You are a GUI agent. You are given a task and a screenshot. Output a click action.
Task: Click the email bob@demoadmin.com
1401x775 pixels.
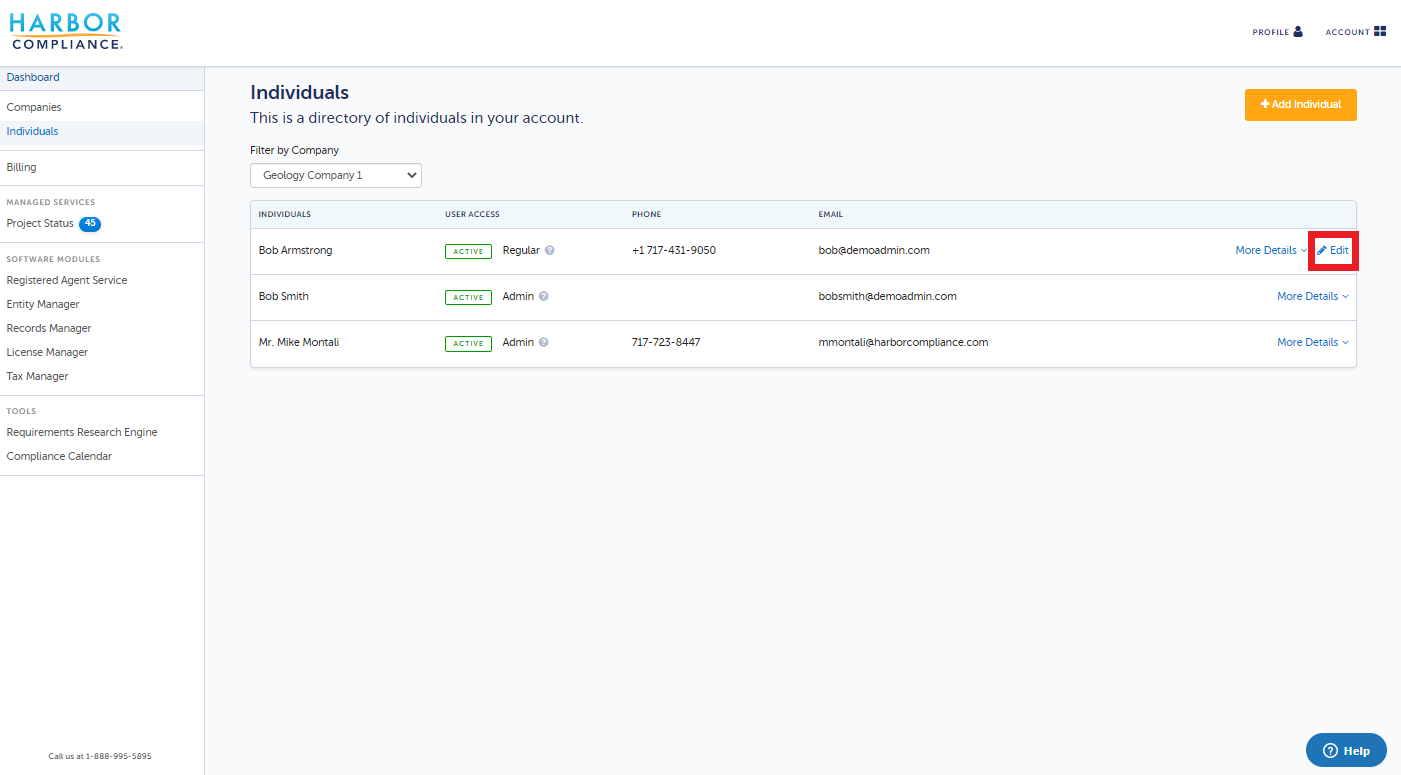coord(874,251)
